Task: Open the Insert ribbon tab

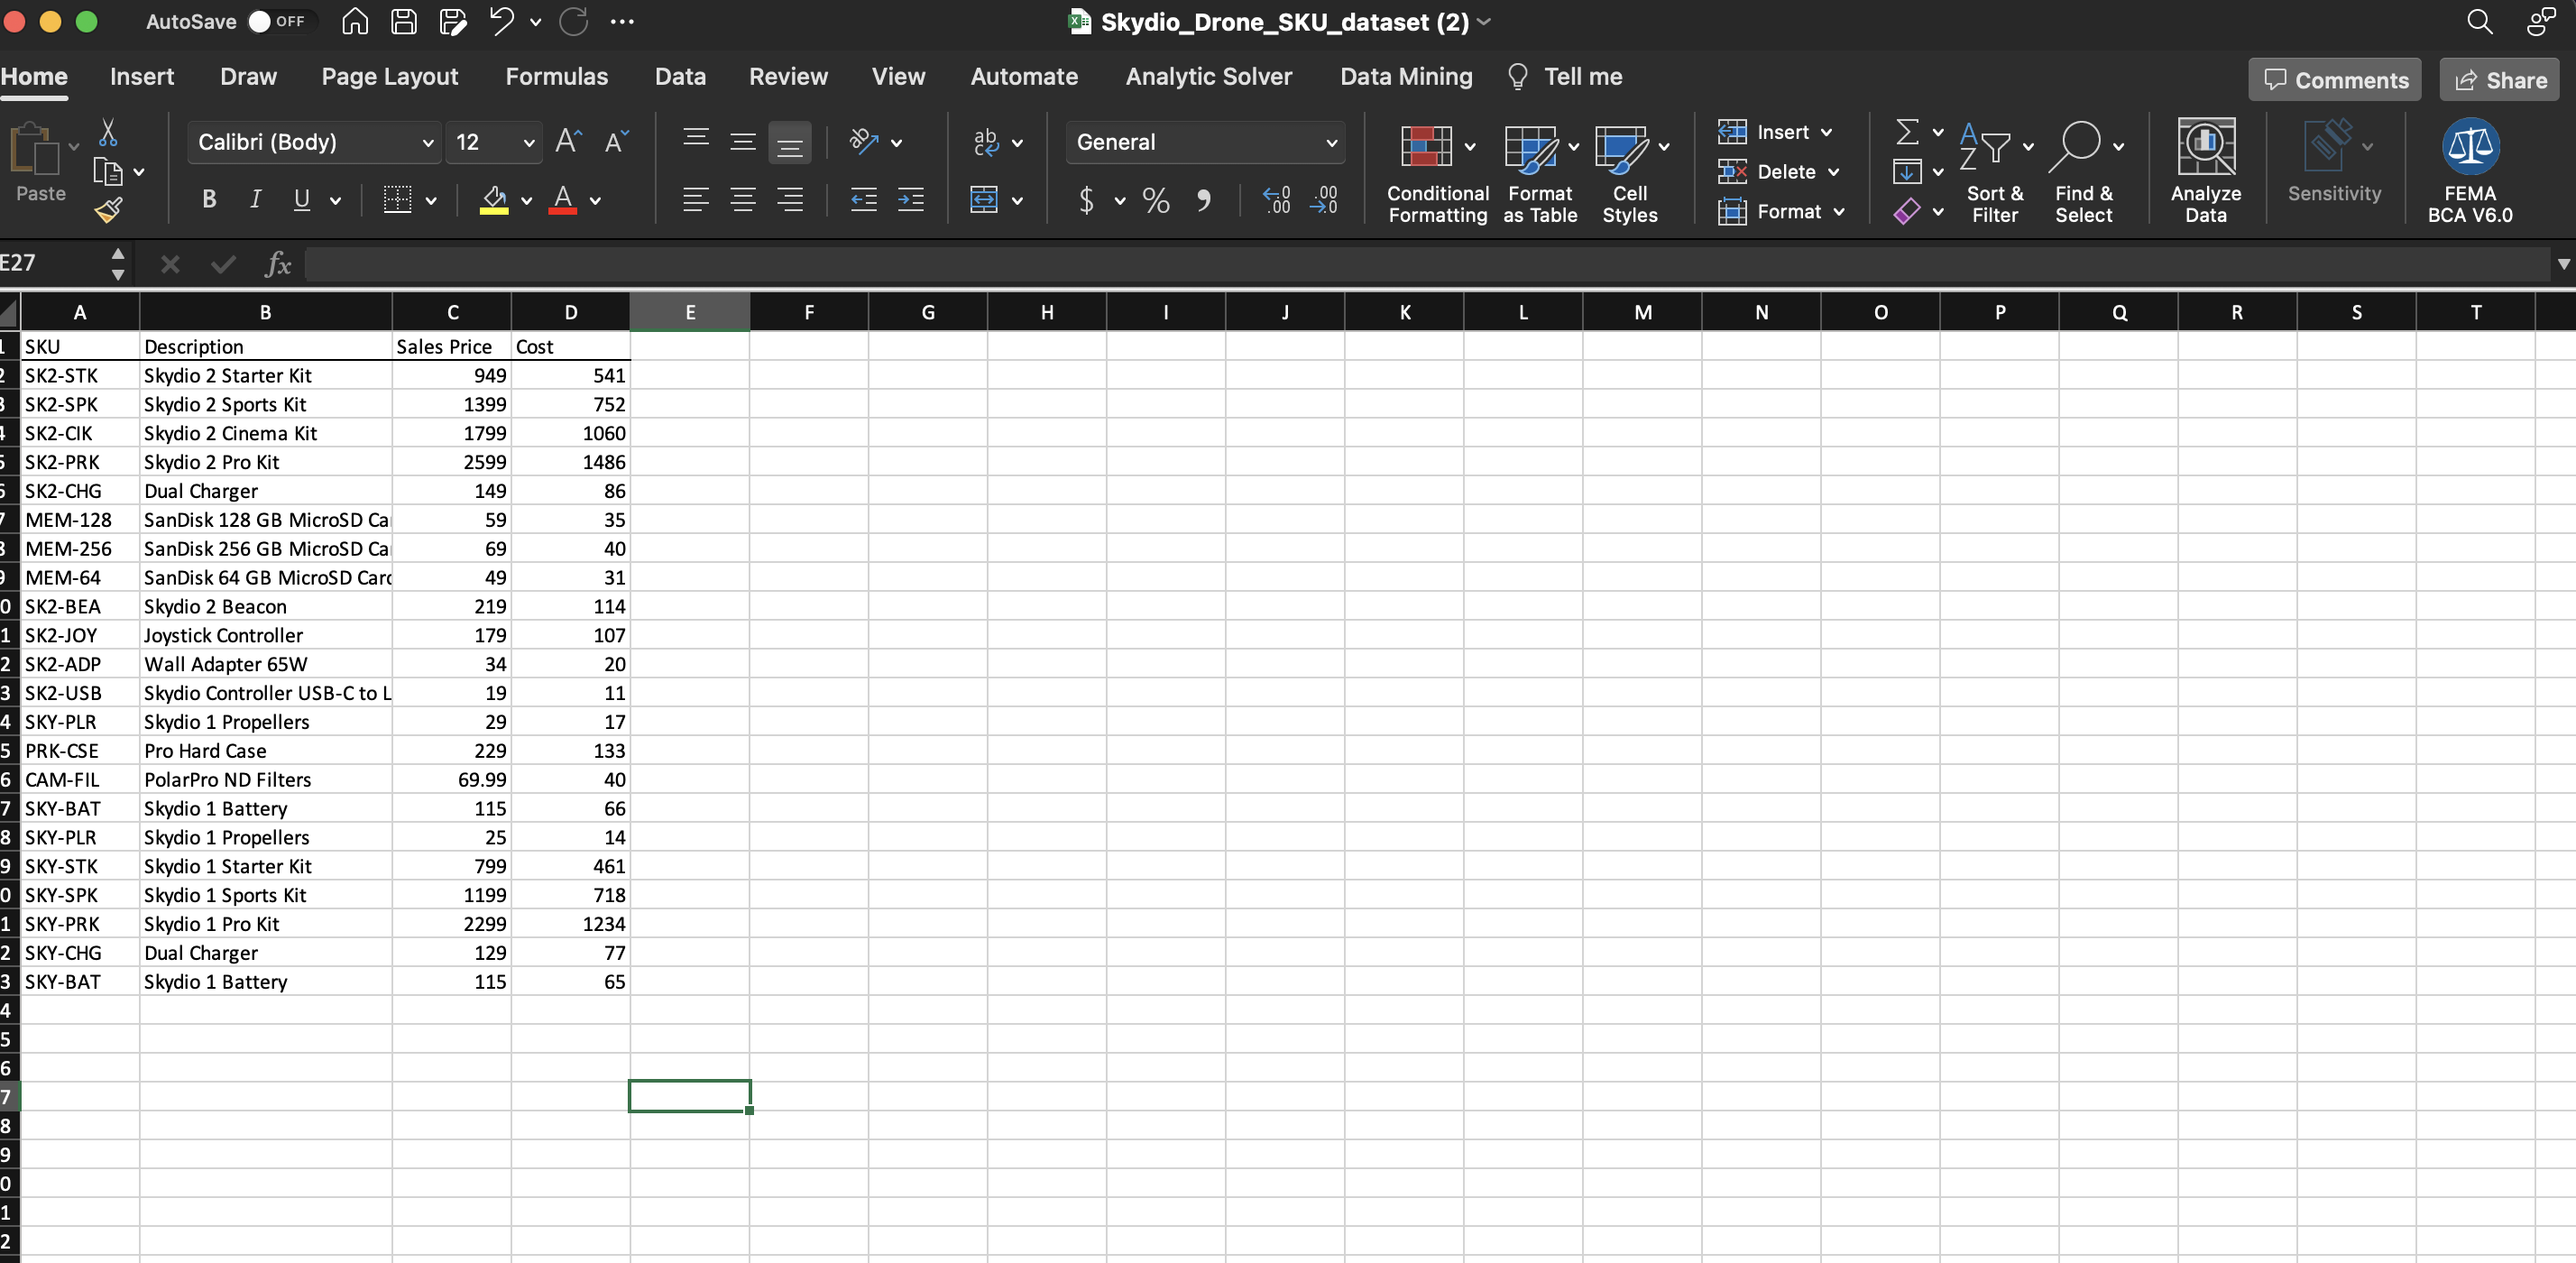Action: (x=142, y=77)
